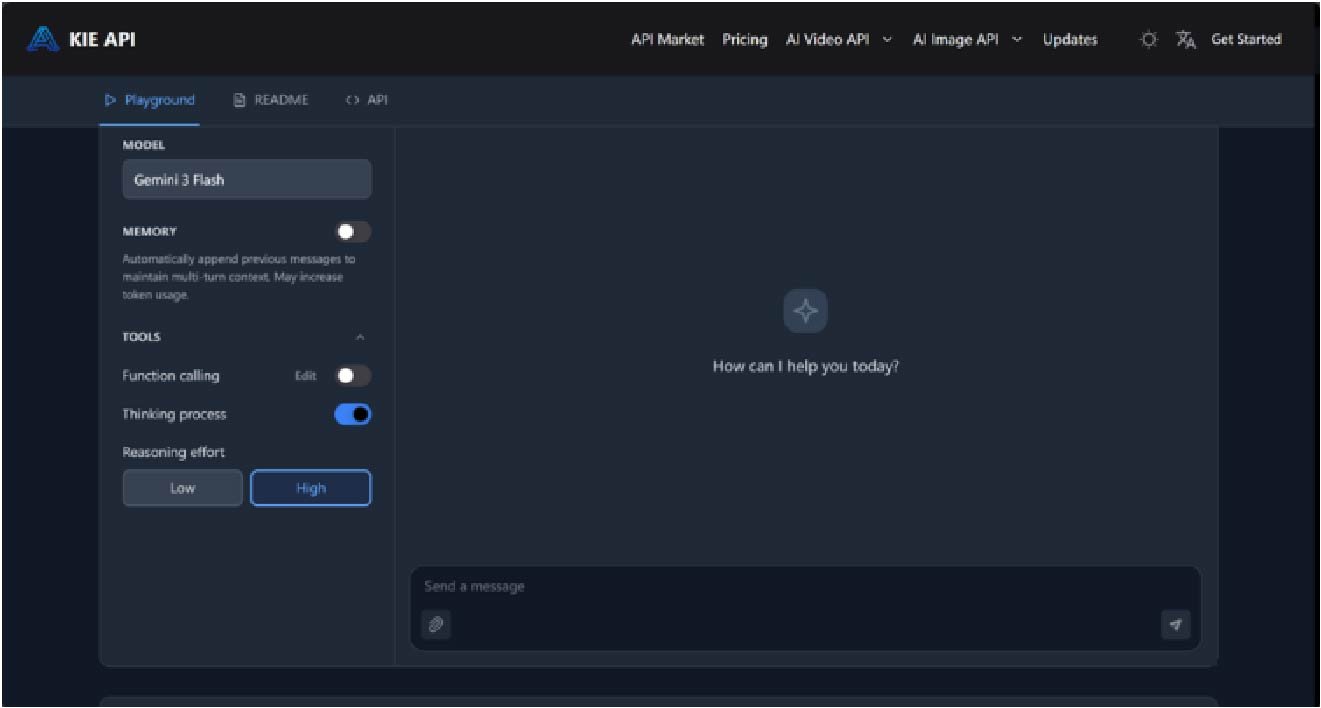
Task: Click the KIE API logo icon
Action: point(43,39)
